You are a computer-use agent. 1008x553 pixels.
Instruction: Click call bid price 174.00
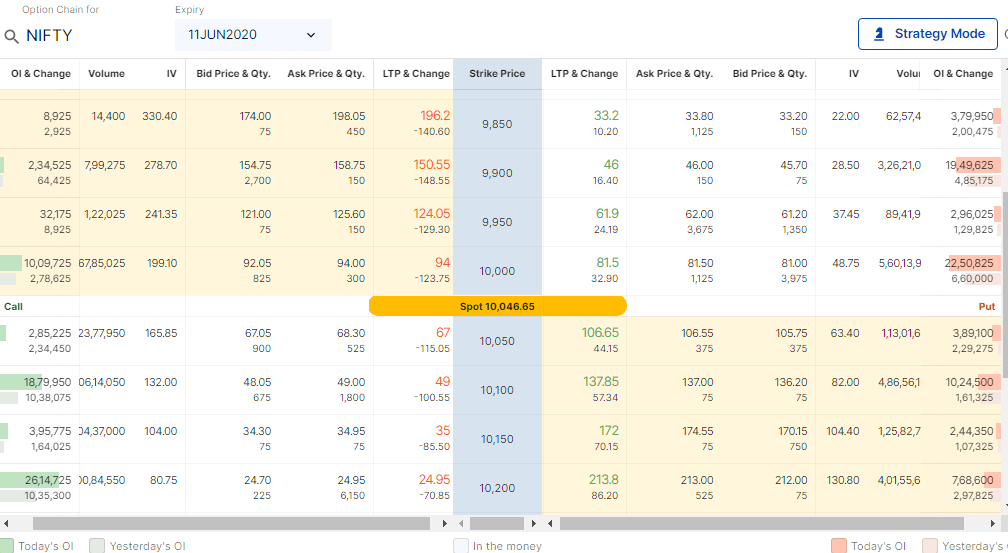(255, 116)
